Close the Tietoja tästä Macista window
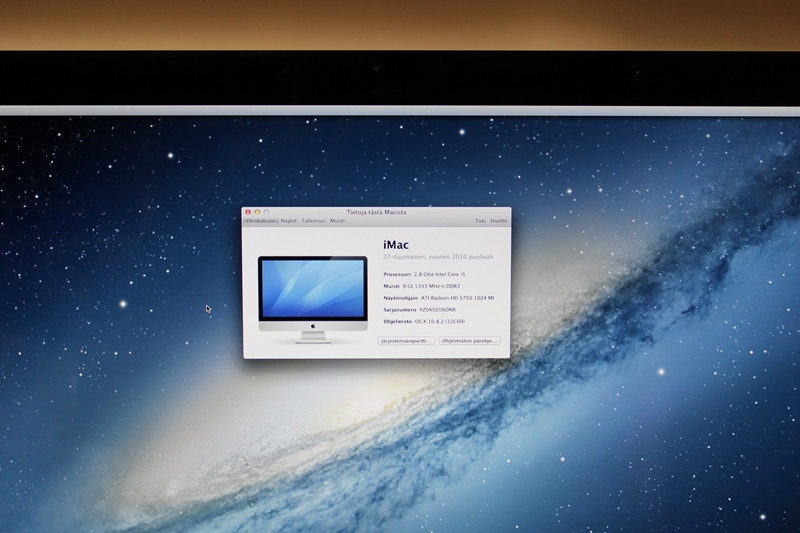The image size is (800, 533). point(248,212)
